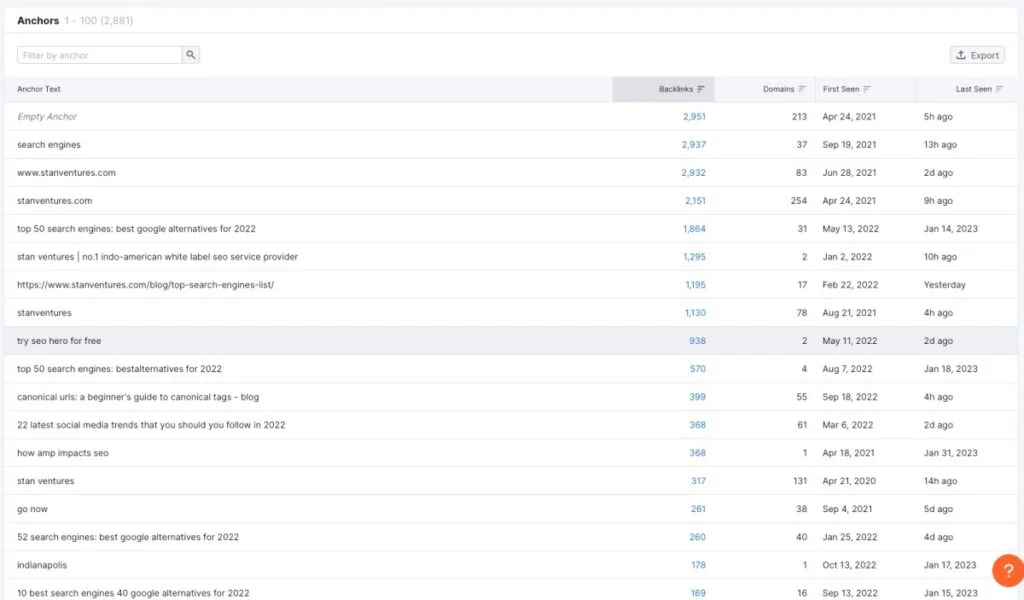The height and width of the screenshot is (600, 1024).
Task: Open the 317 backlinks for stan ventures
Action: pos(698,481)
